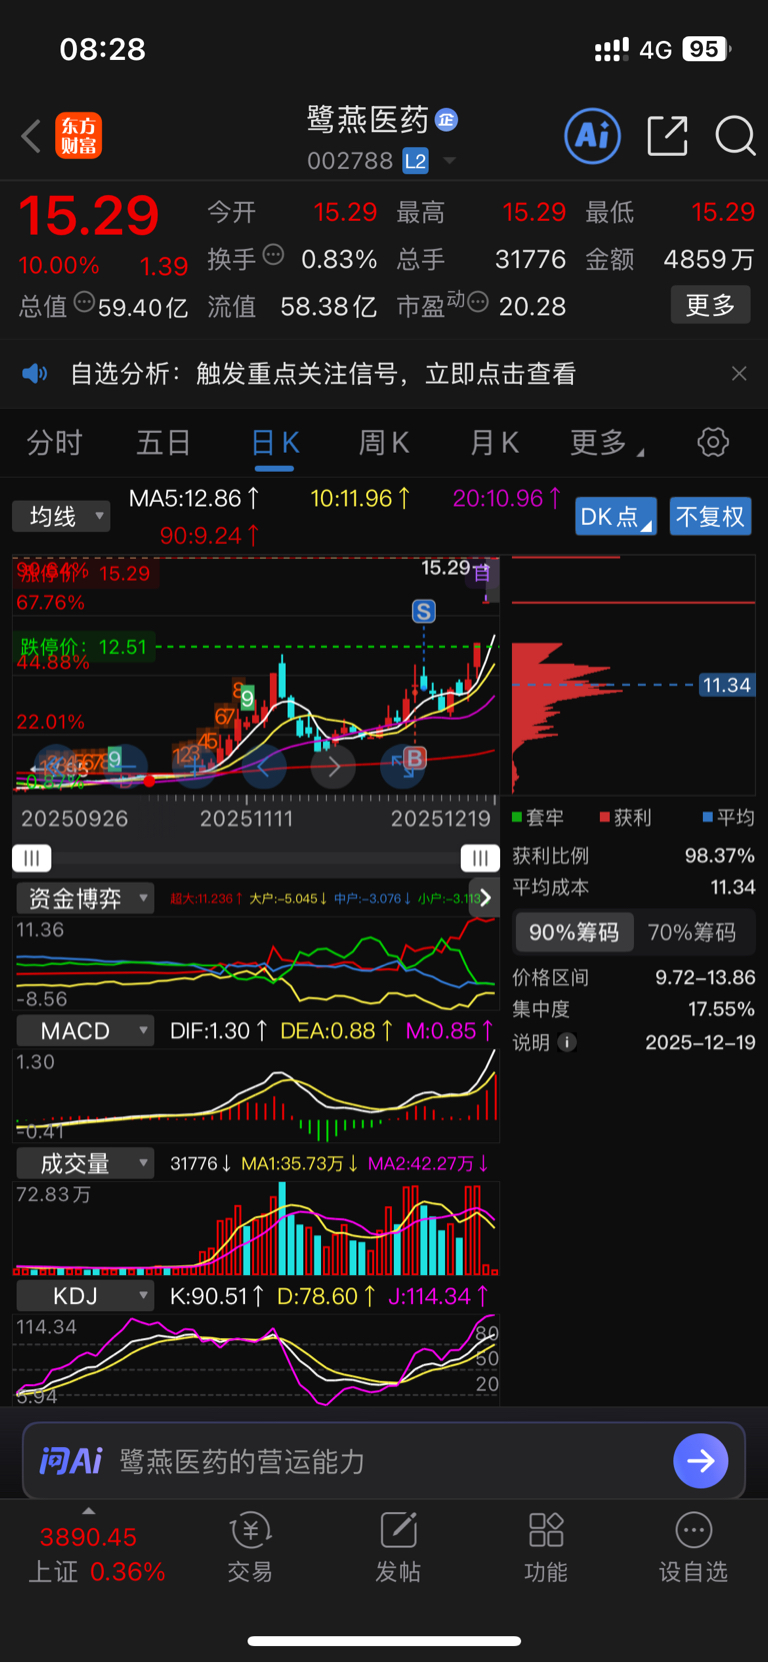Tap the 鹭燕医药 stock title
This screenshot has width=768, height=1663.
367,120
